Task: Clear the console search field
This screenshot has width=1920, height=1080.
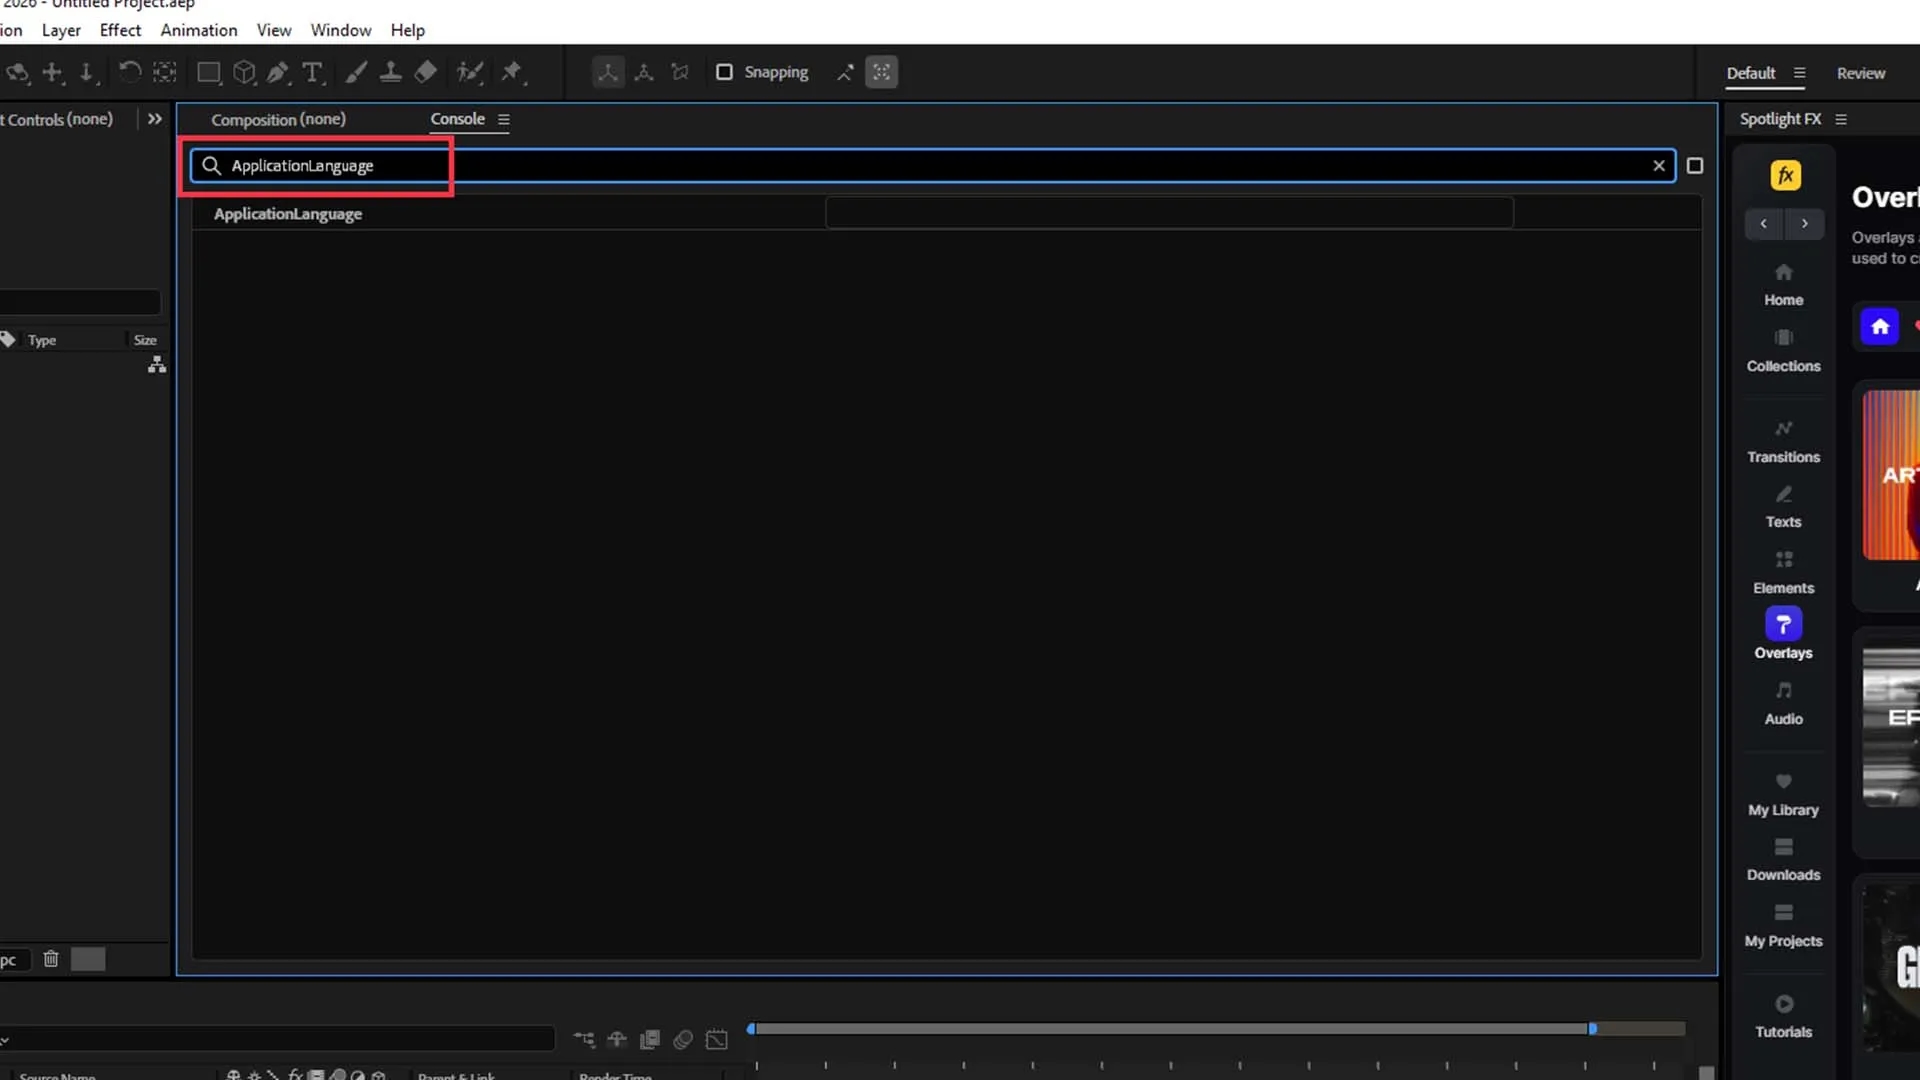Action: (1659, 166)
